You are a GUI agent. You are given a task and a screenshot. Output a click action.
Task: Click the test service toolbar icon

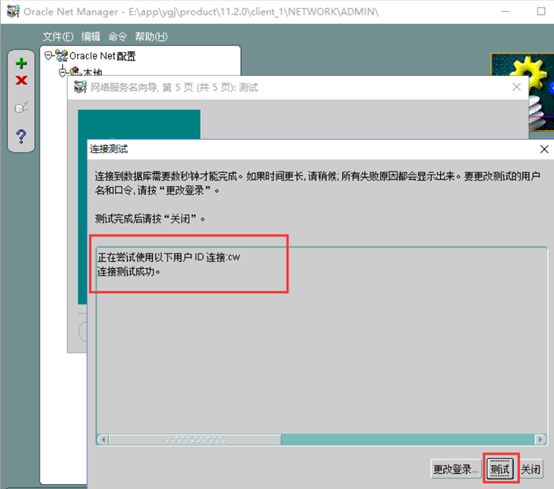21,107
